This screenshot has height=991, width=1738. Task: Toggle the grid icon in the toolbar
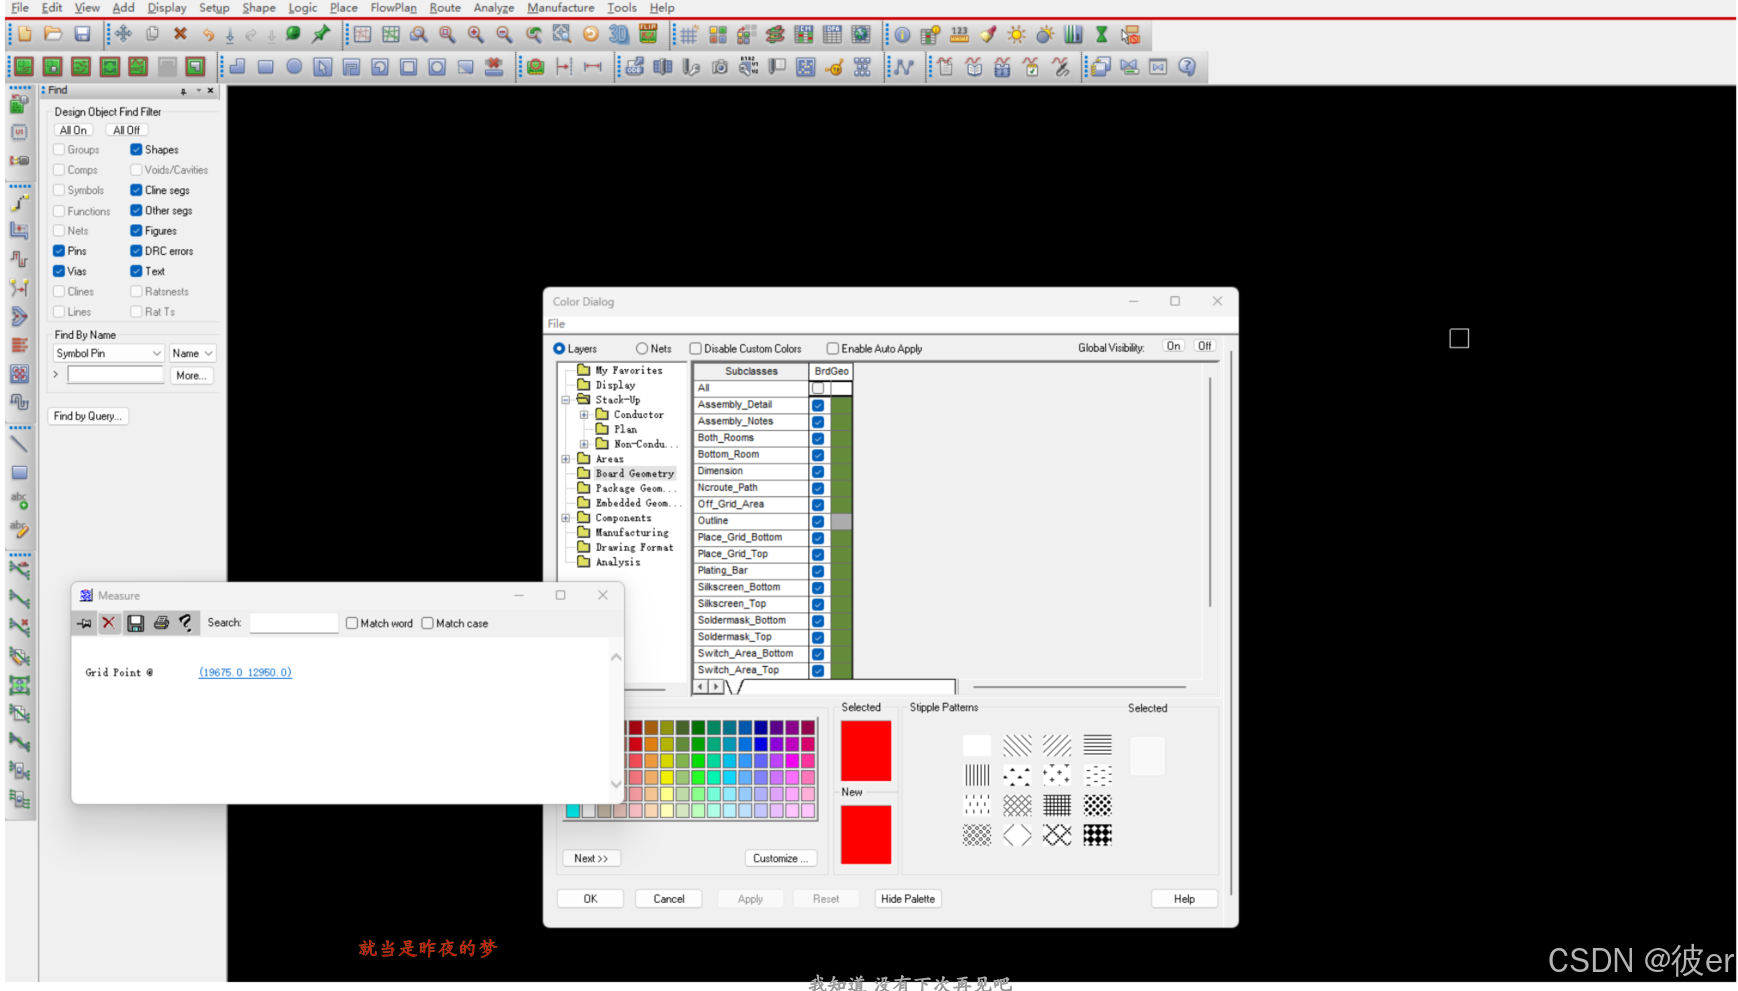(689, 34)
